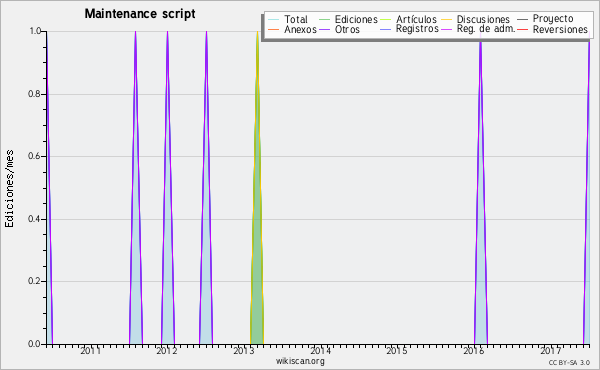This screenshot has height=370, width=600.
Task: Click the 2012 x-axis label
Action: [167, 351]
